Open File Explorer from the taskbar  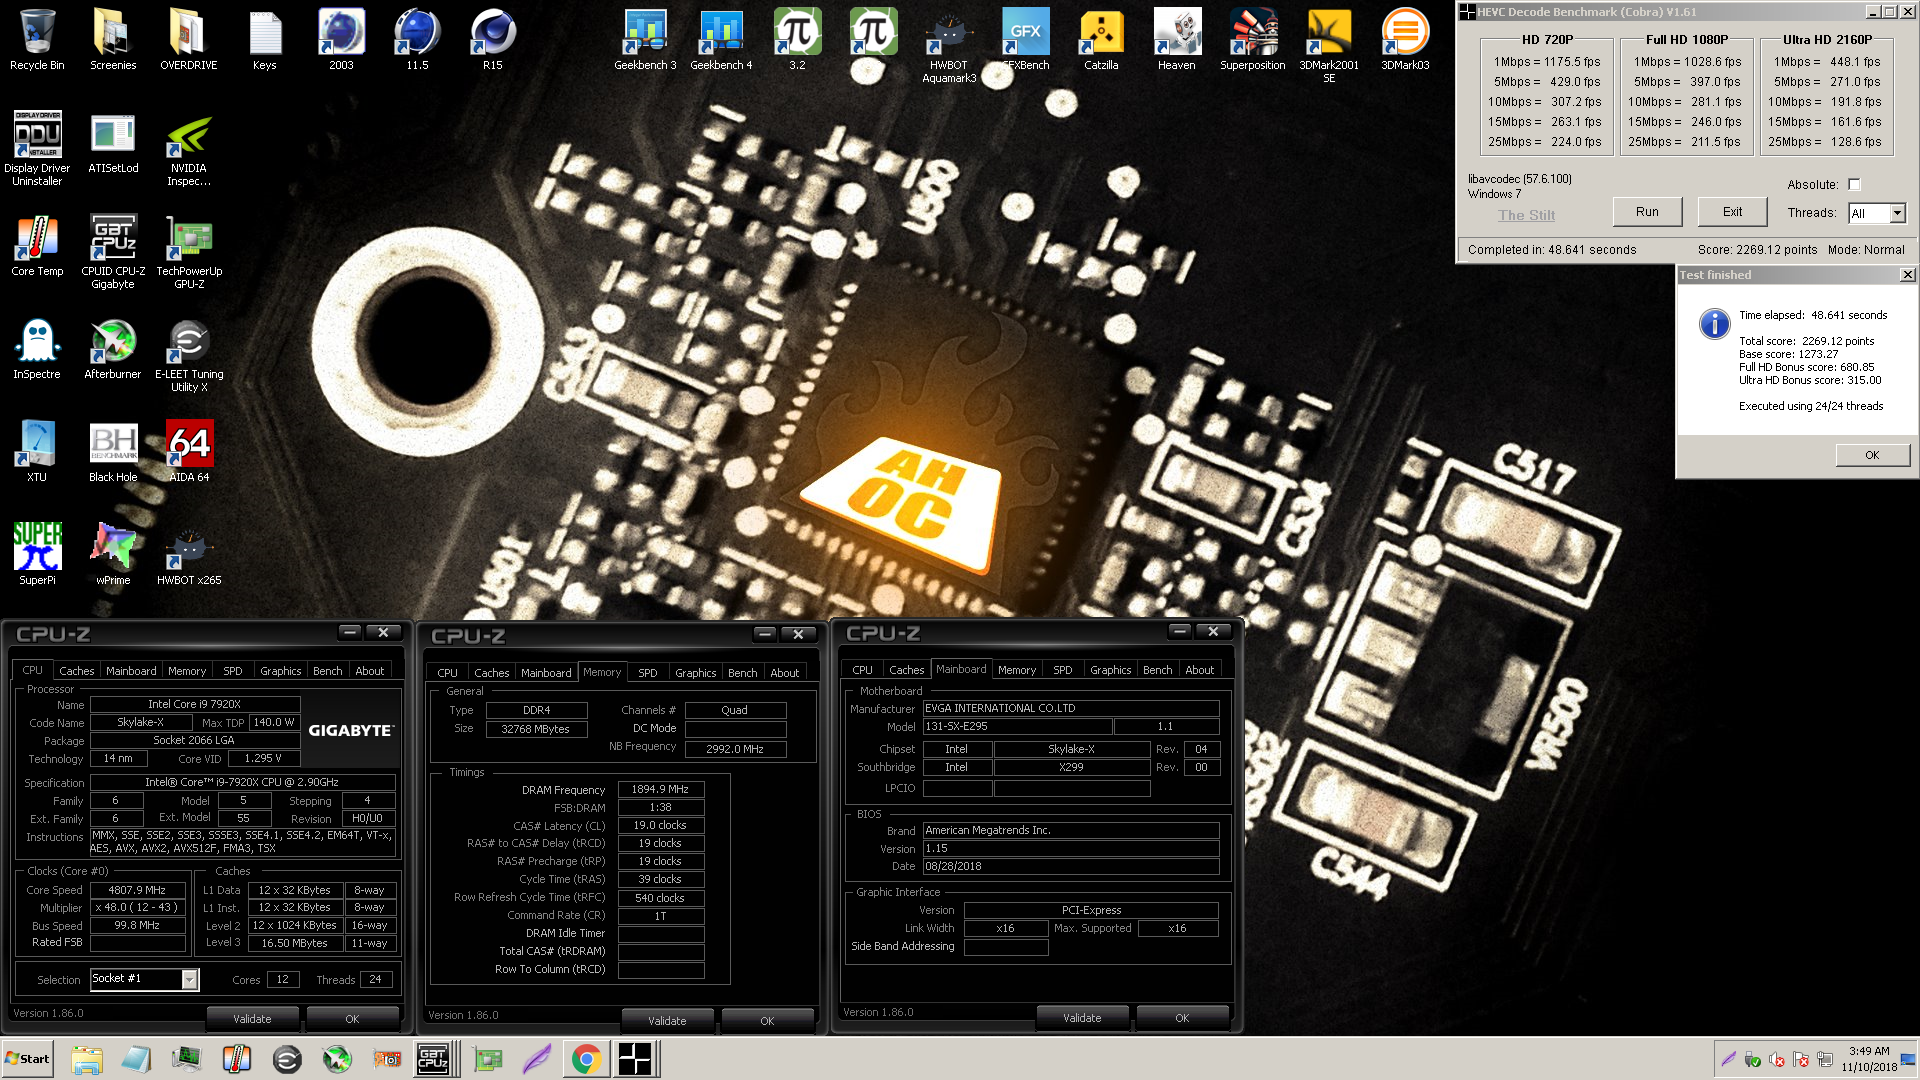(x=87, y=1059)
